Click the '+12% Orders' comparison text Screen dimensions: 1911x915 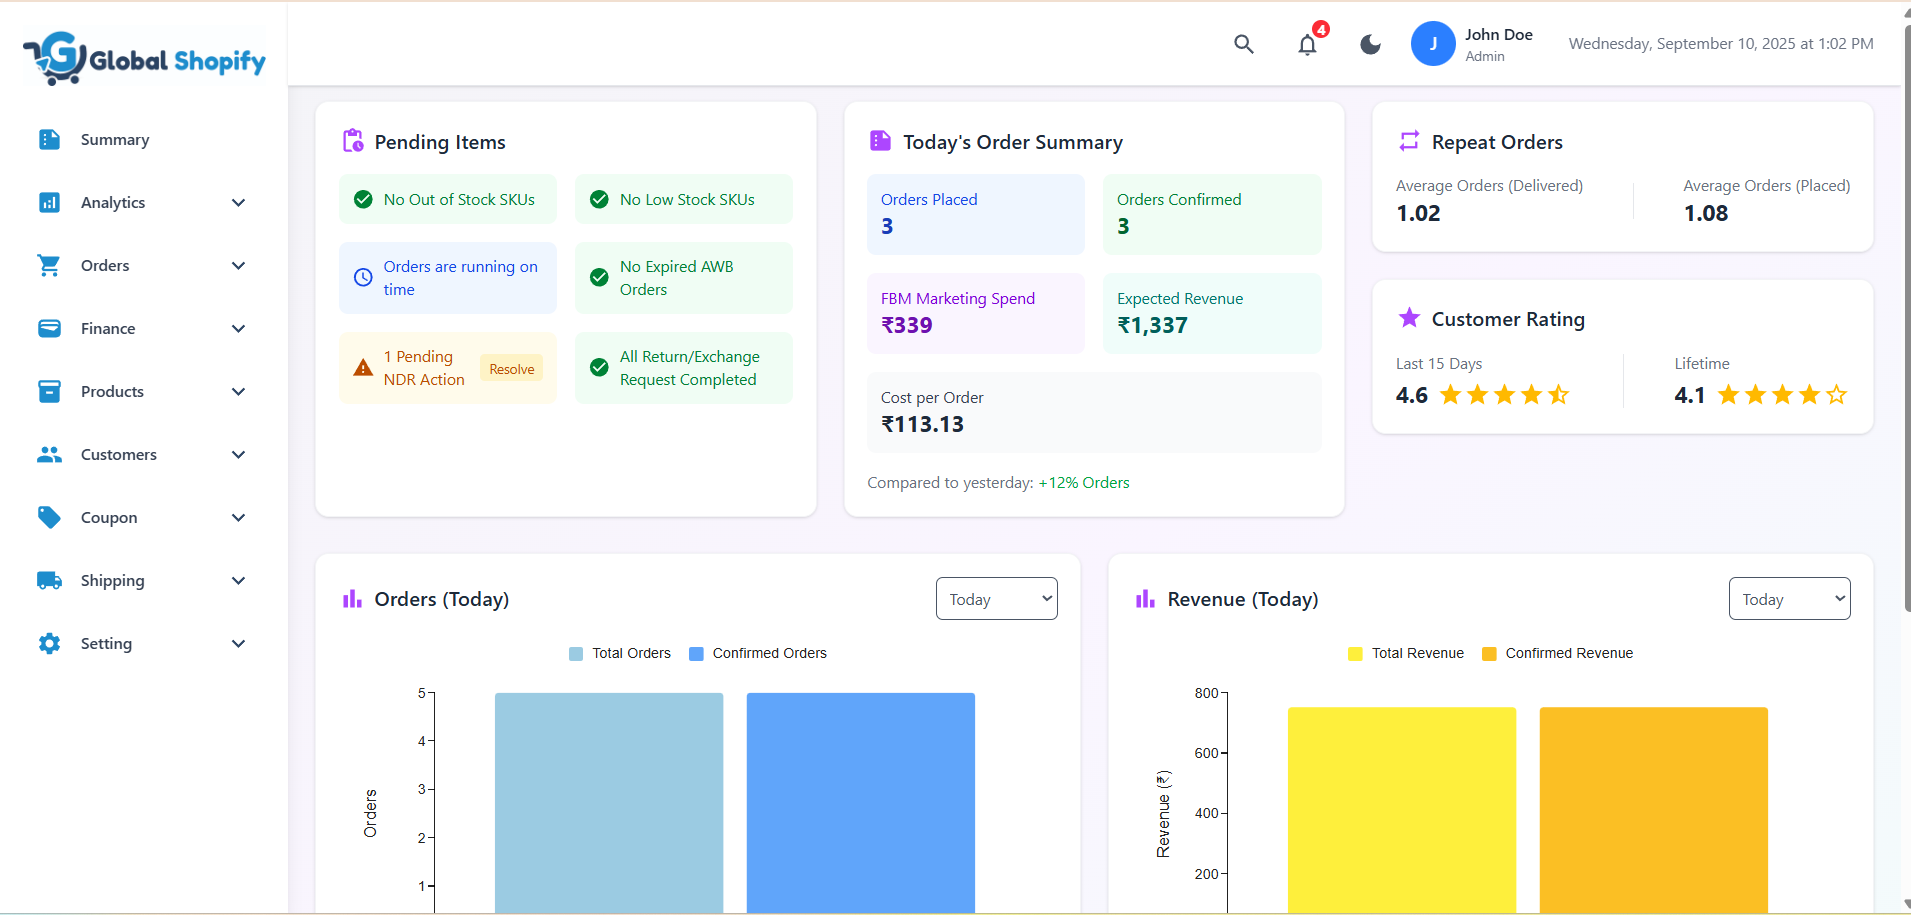point(1084,482)
